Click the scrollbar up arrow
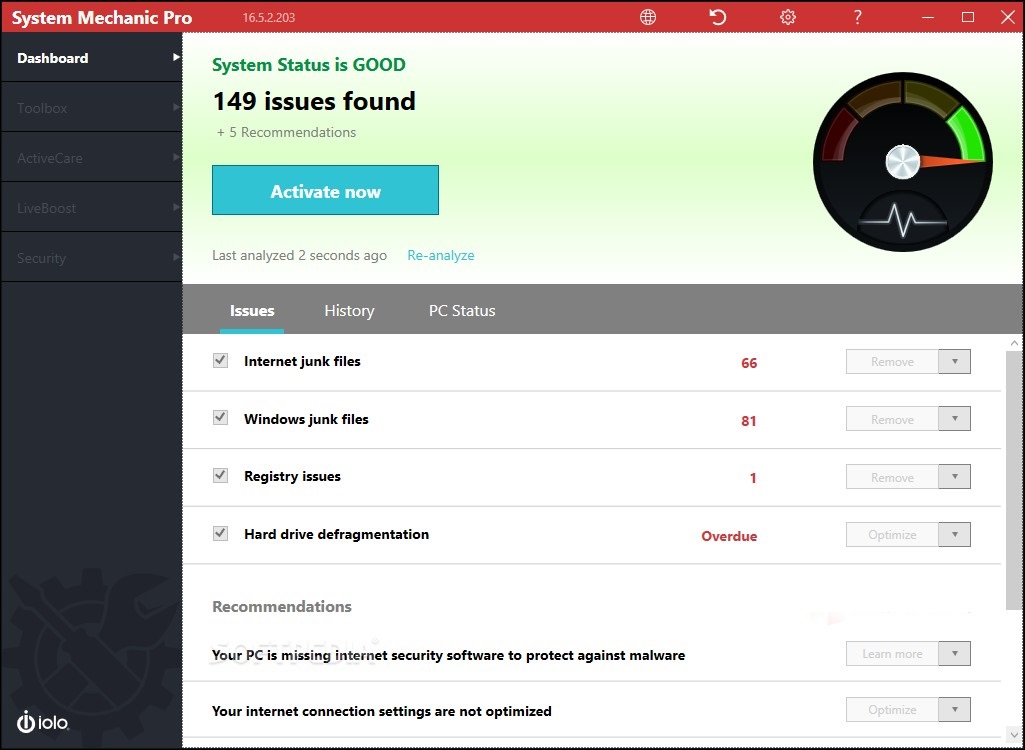Viewport: 1025px width, 750px height. click(1014, 343)
